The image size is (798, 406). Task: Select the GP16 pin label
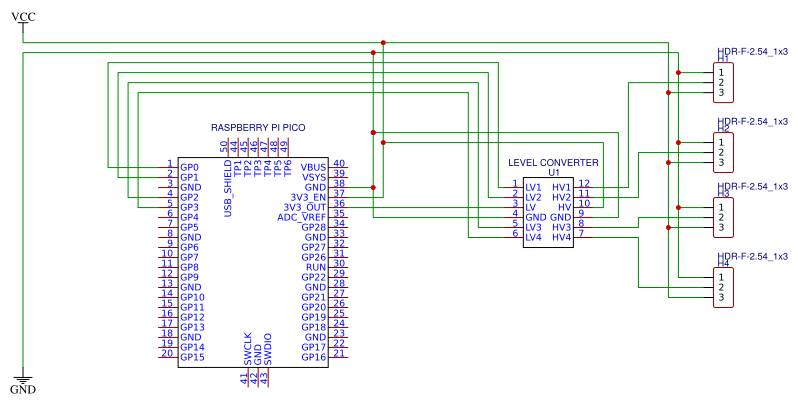point(314,357)
